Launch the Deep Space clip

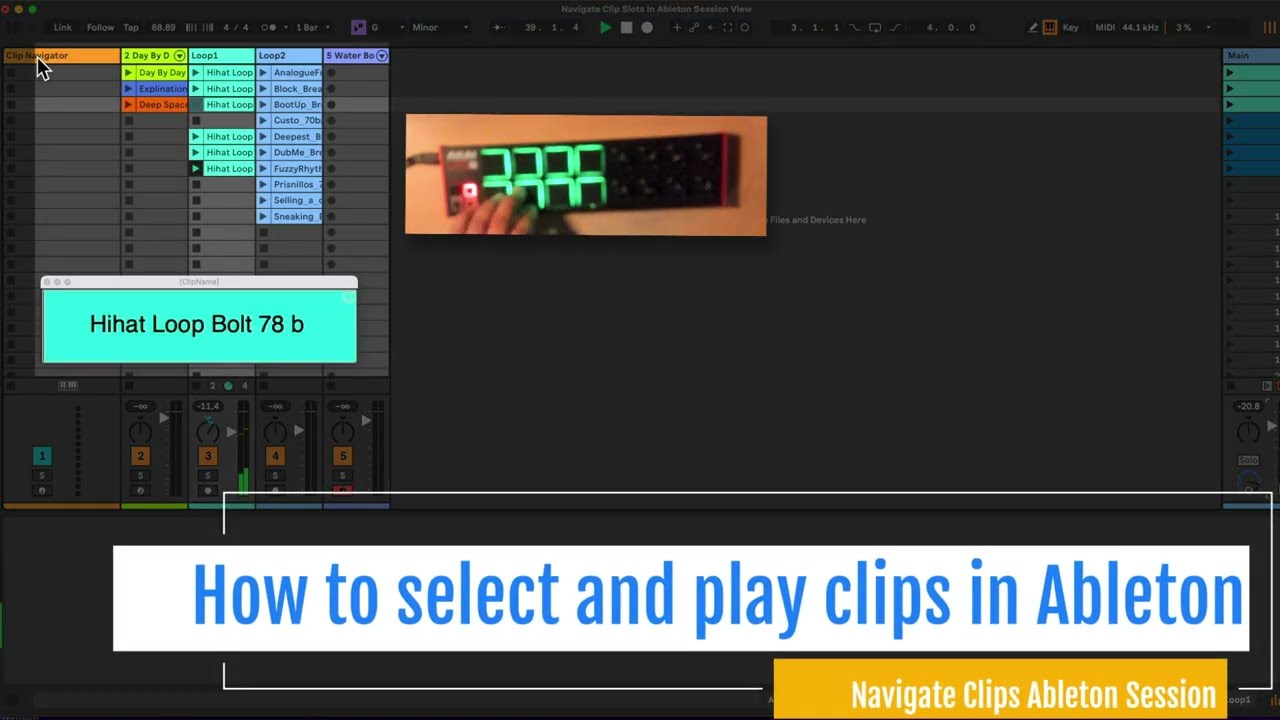(x=128, y=105)
